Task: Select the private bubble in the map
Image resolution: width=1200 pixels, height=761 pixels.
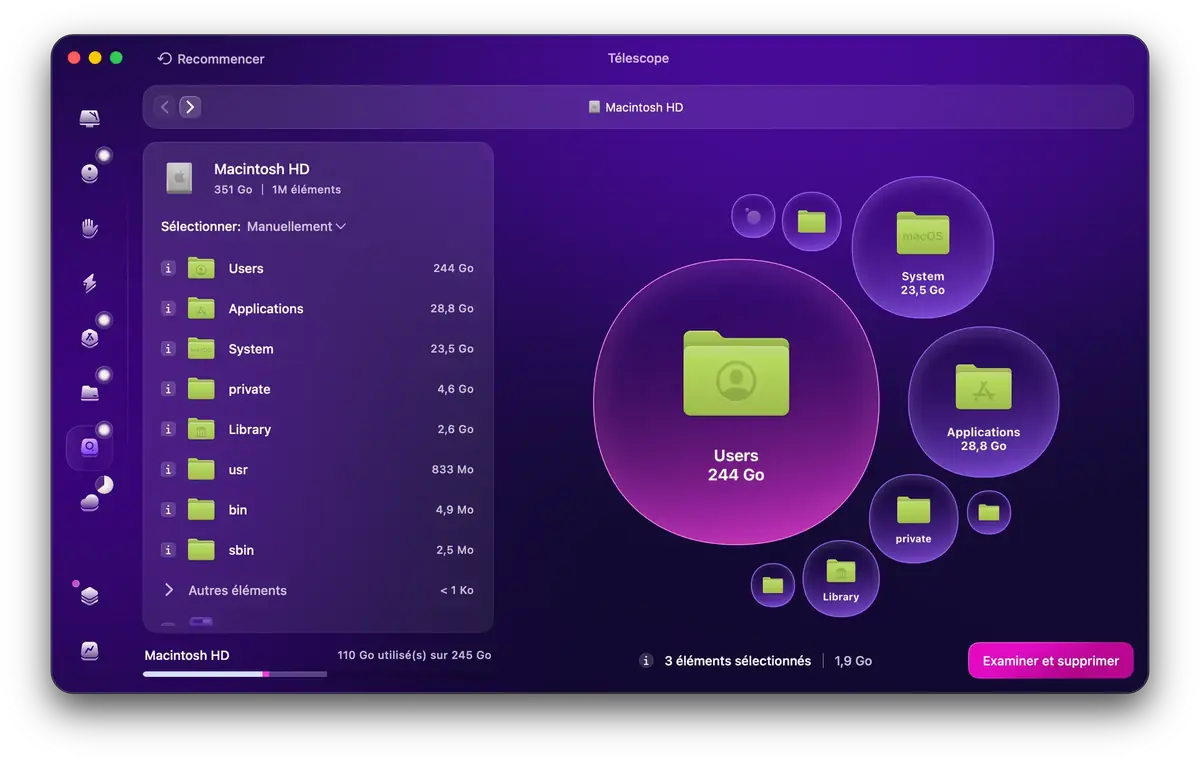Action: pos(913,519)
